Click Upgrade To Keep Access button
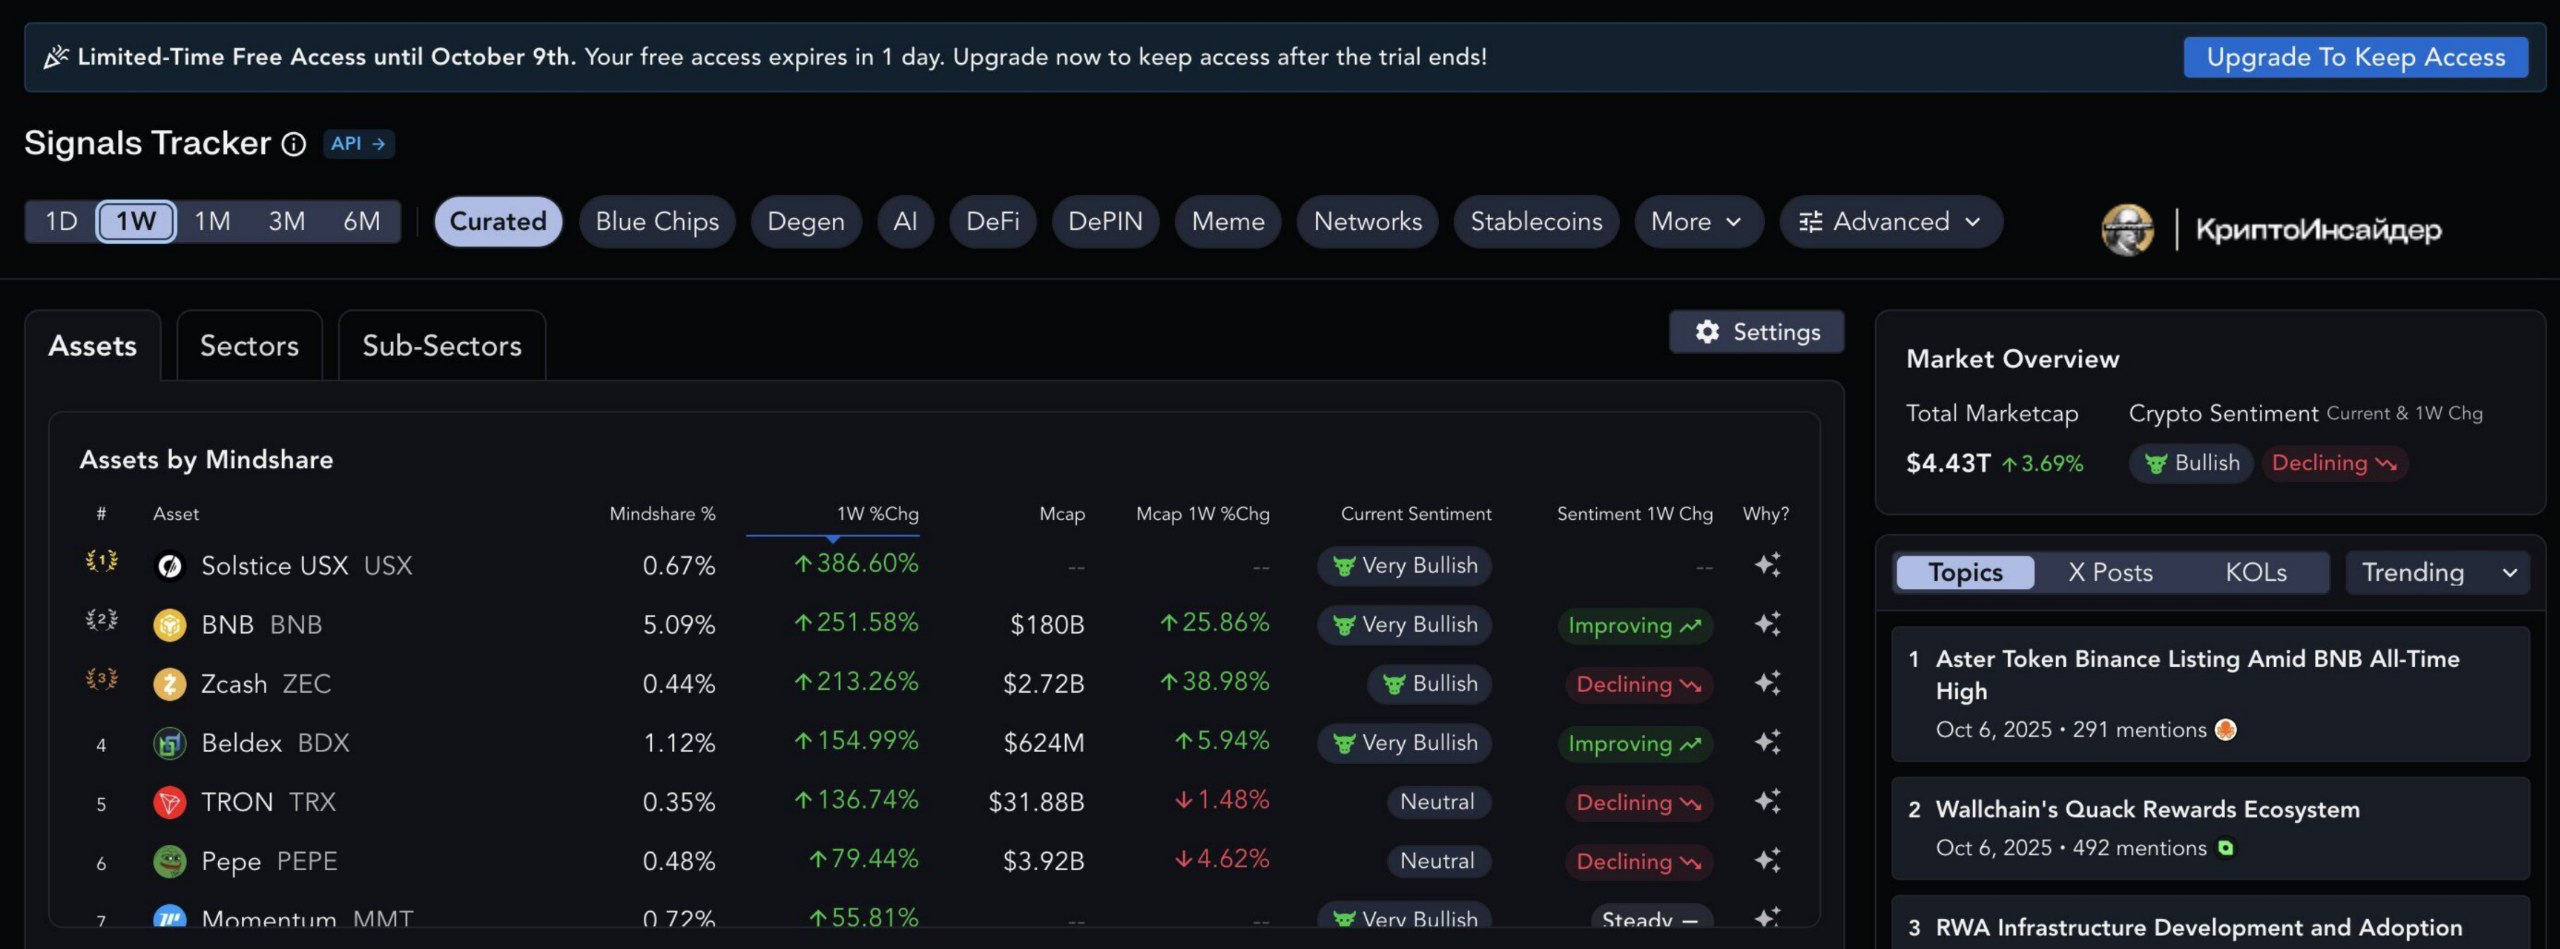Image resolution: width=2560 pixels, height=949 pixels. point(2355,57)
